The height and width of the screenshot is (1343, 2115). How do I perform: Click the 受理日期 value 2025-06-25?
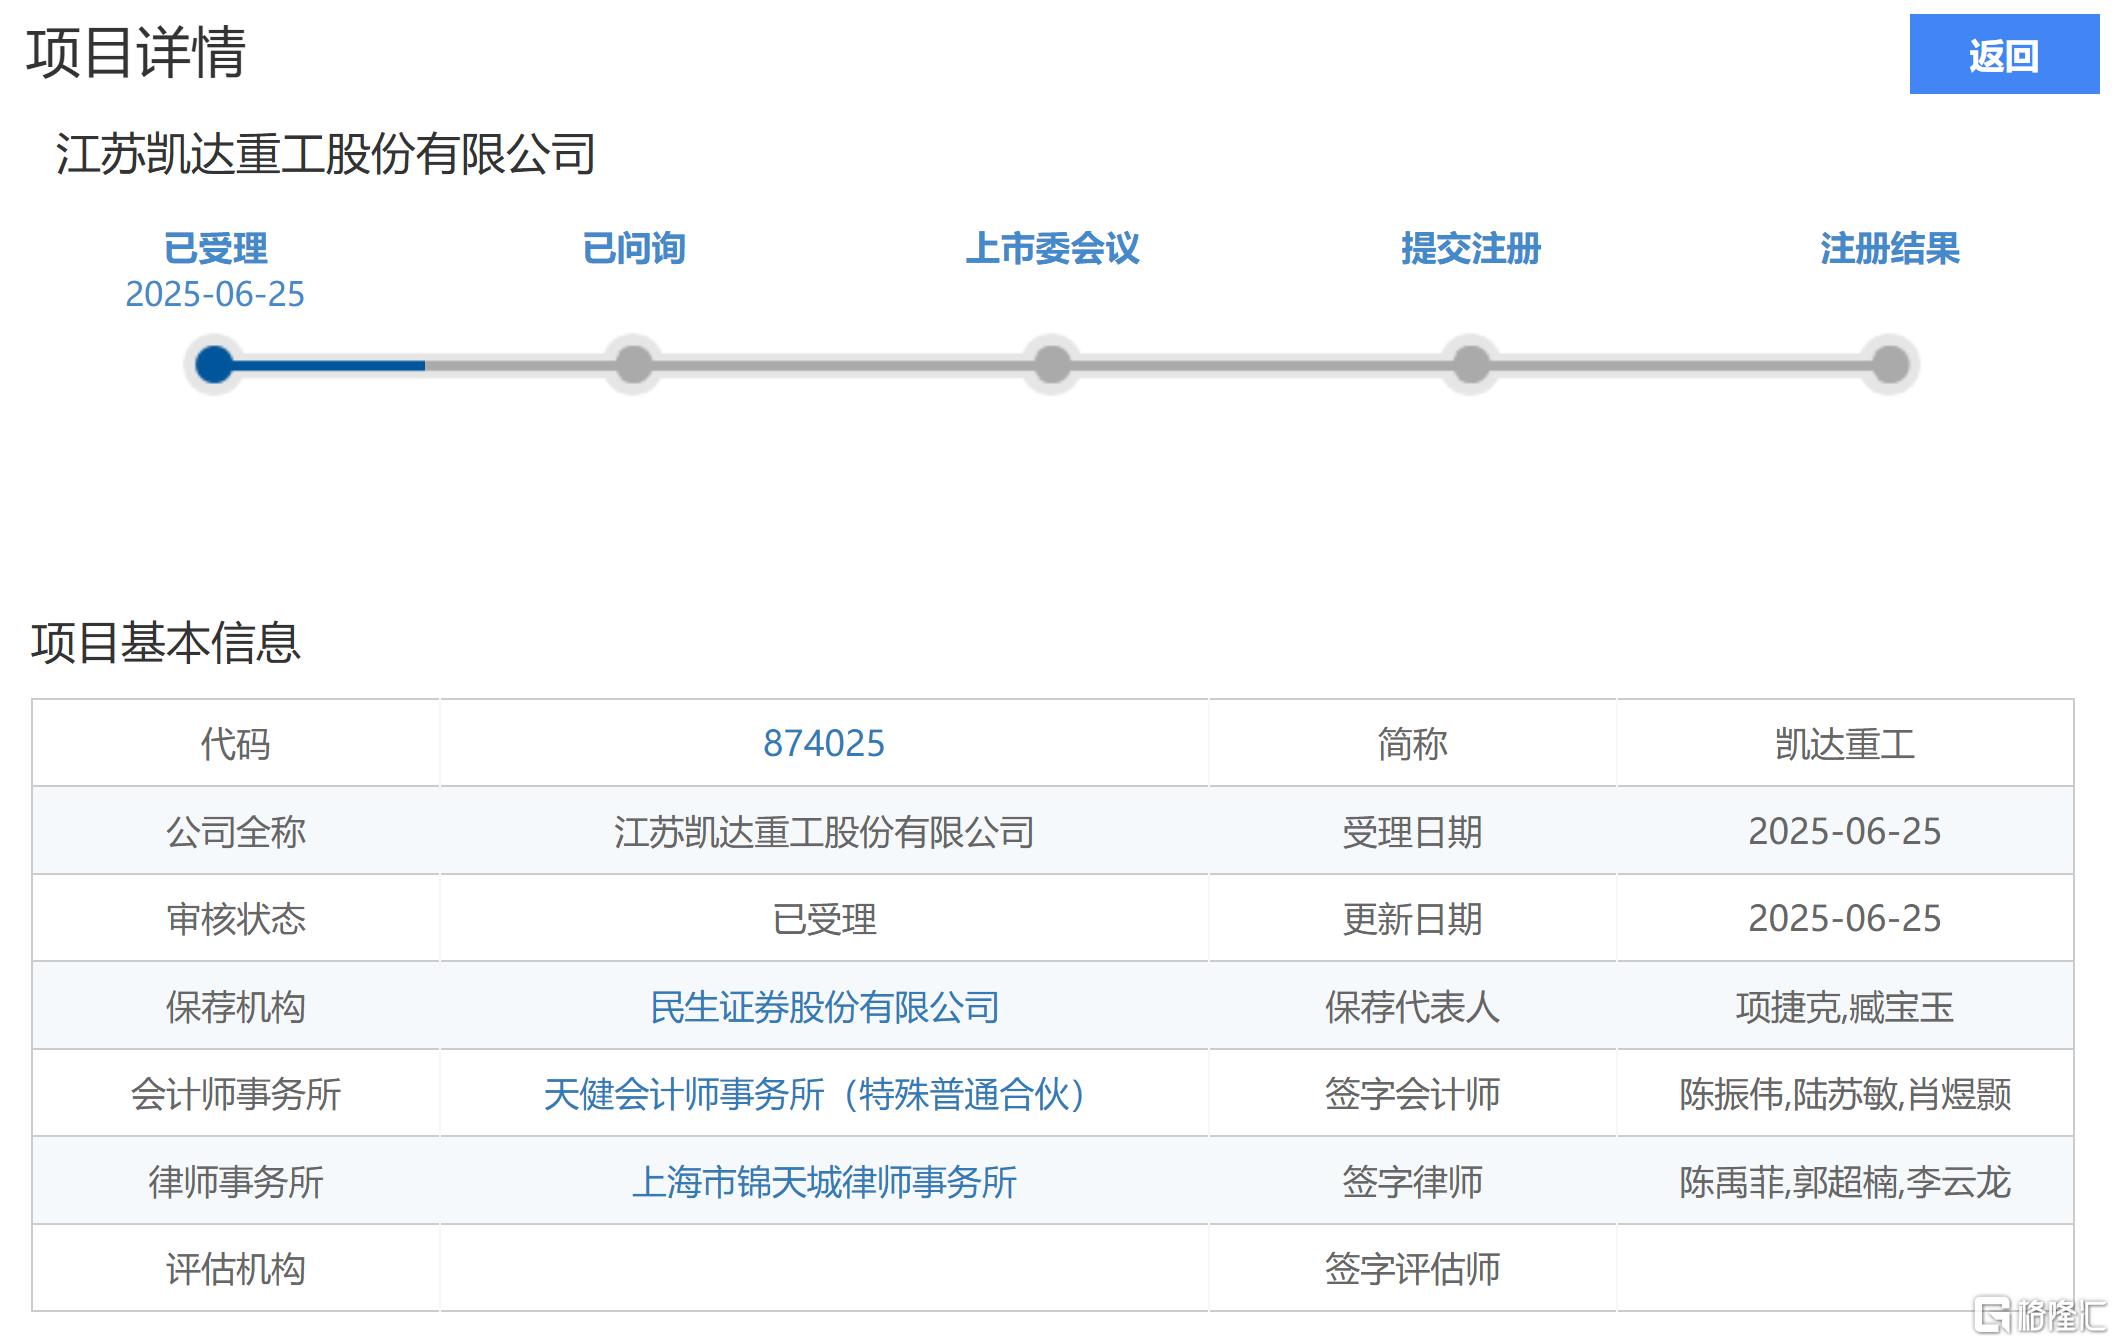point(1845,831)
